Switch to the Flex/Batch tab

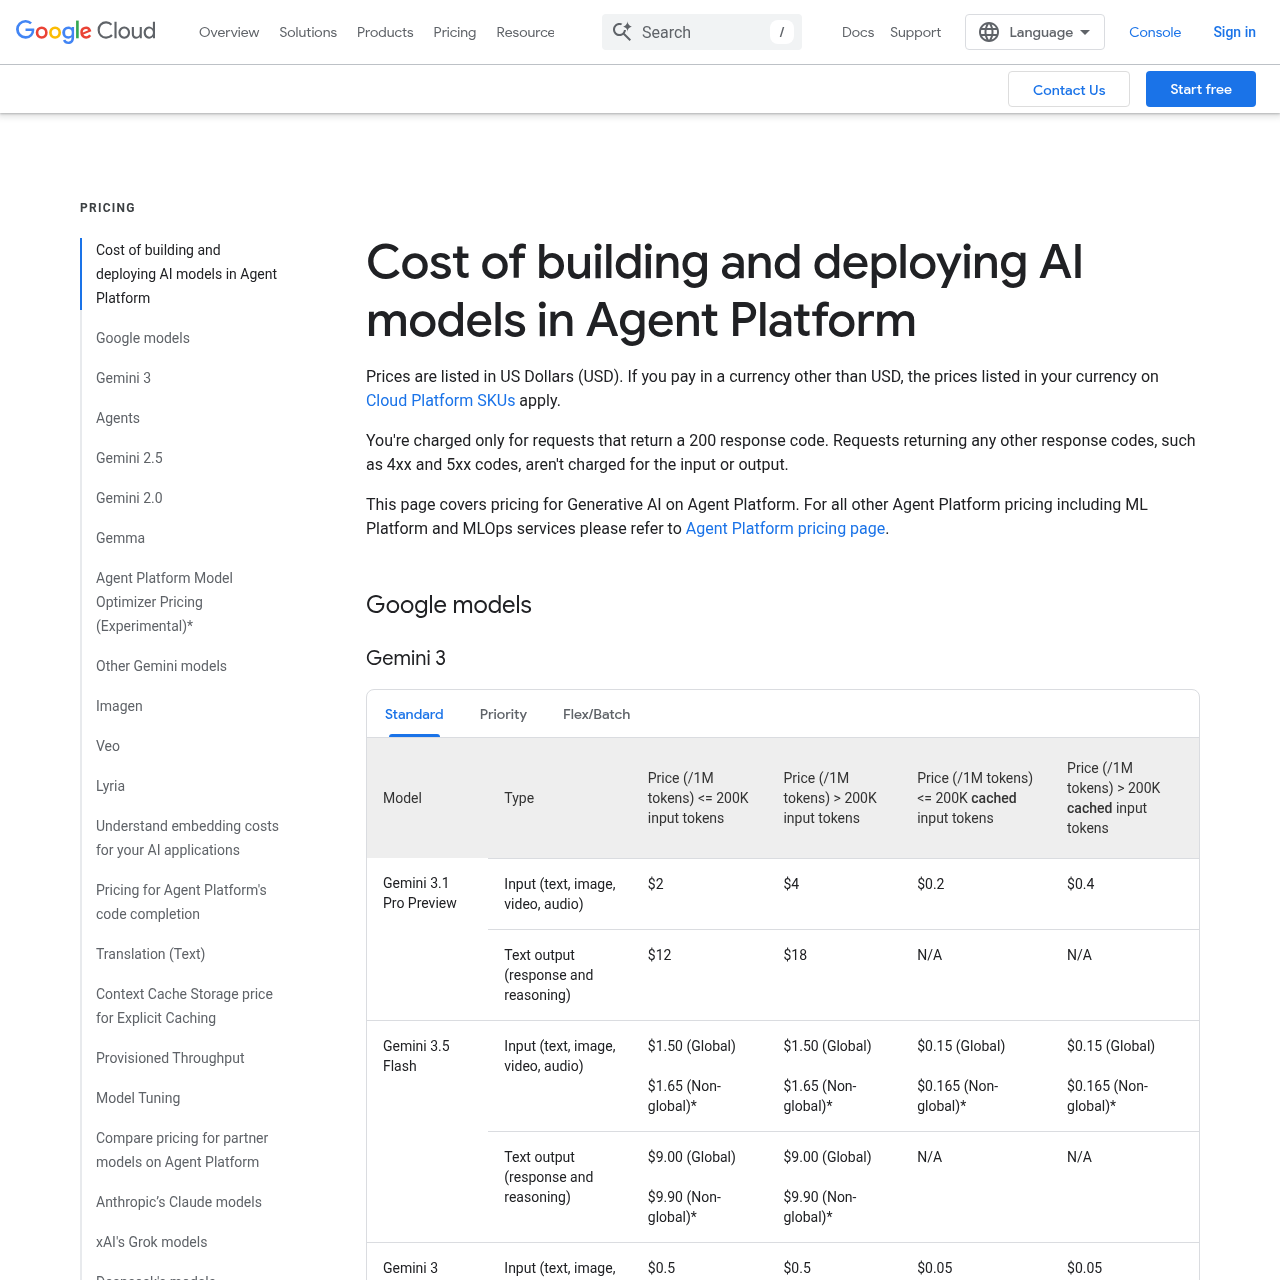coord(596,714)
